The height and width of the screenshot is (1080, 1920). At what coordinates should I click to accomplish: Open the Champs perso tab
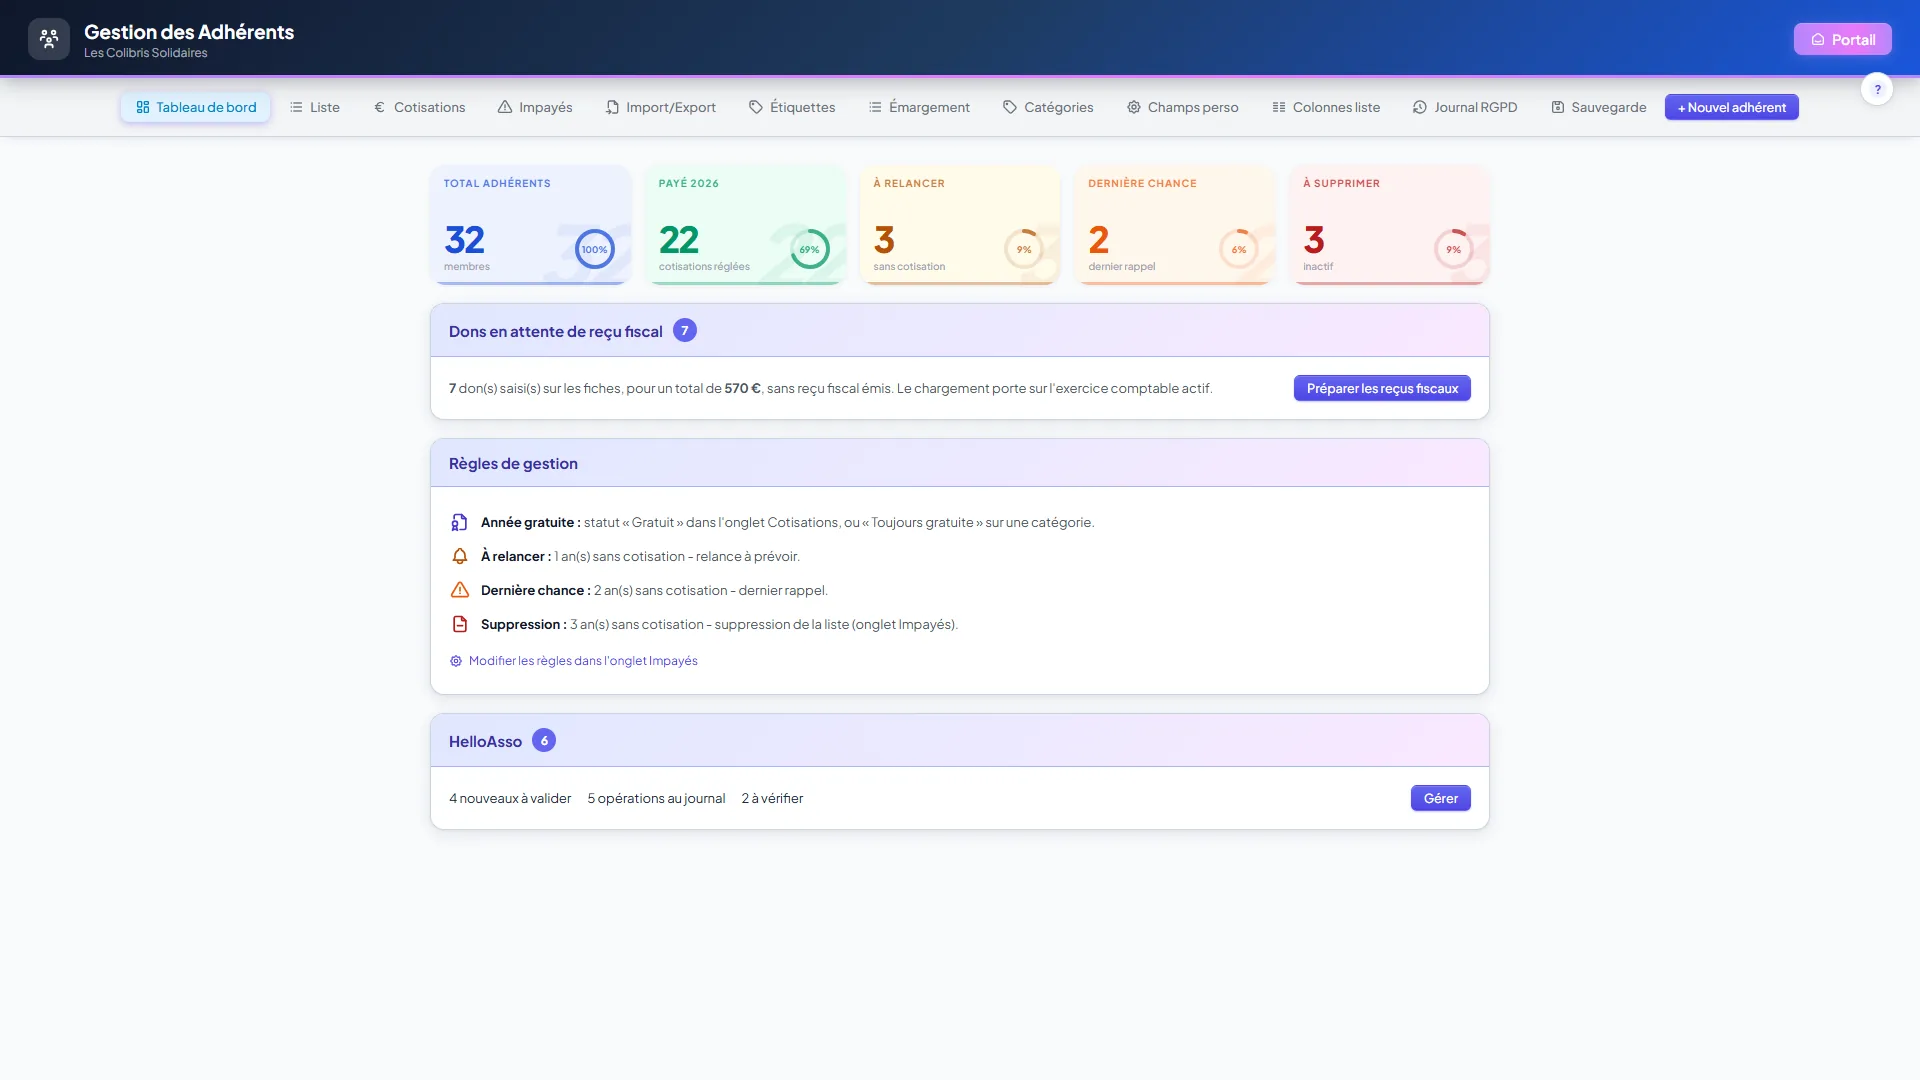click(1183, 107)
